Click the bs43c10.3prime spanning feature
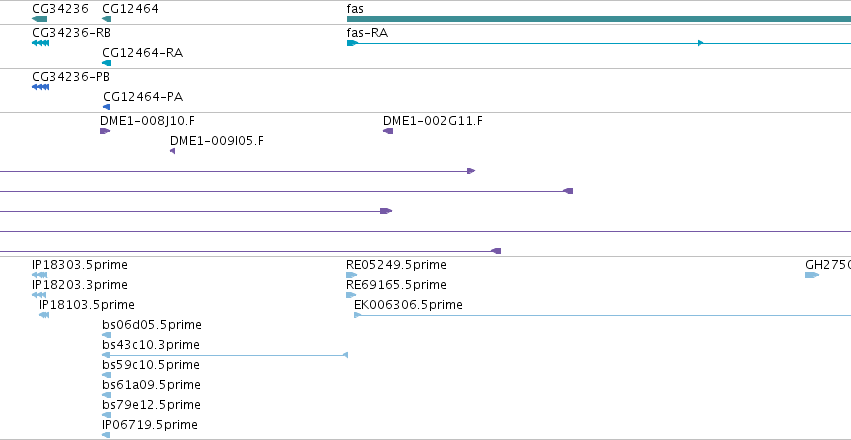The height and width of the screenshot is (440, 851). [225, 355]
